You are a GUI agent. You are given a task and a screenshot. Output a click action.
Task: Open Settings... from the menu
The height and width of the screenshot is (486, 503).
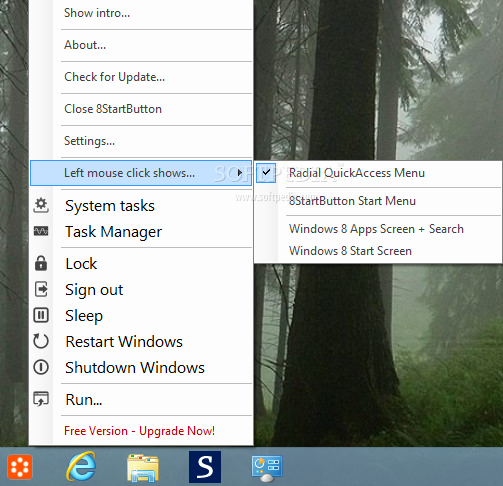click(x=89, y=141)
